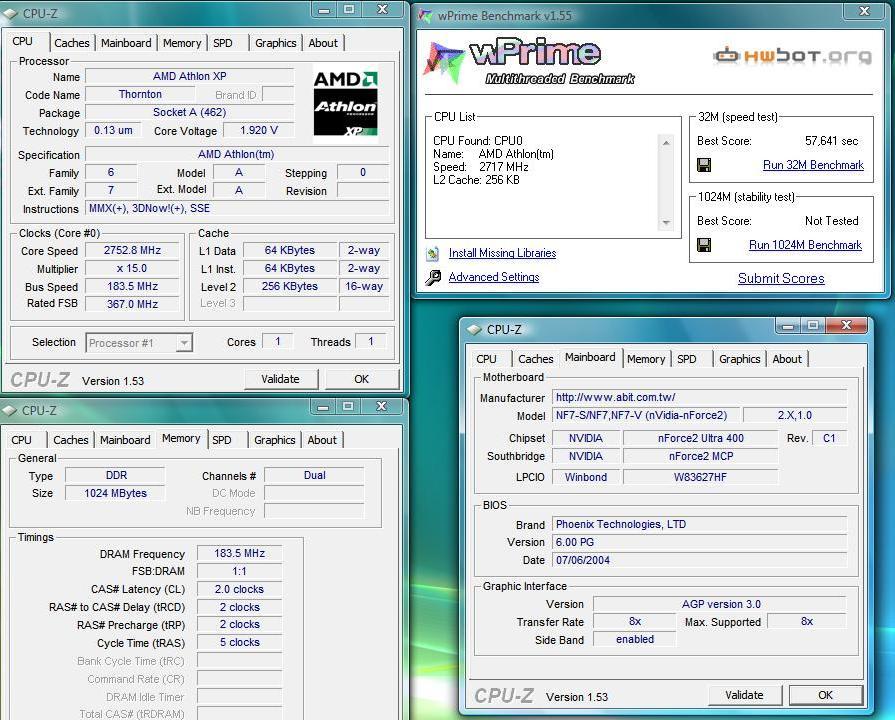895x720 pixels.
Task: Open the Advanced Settings link
Action: click(494, 277)
